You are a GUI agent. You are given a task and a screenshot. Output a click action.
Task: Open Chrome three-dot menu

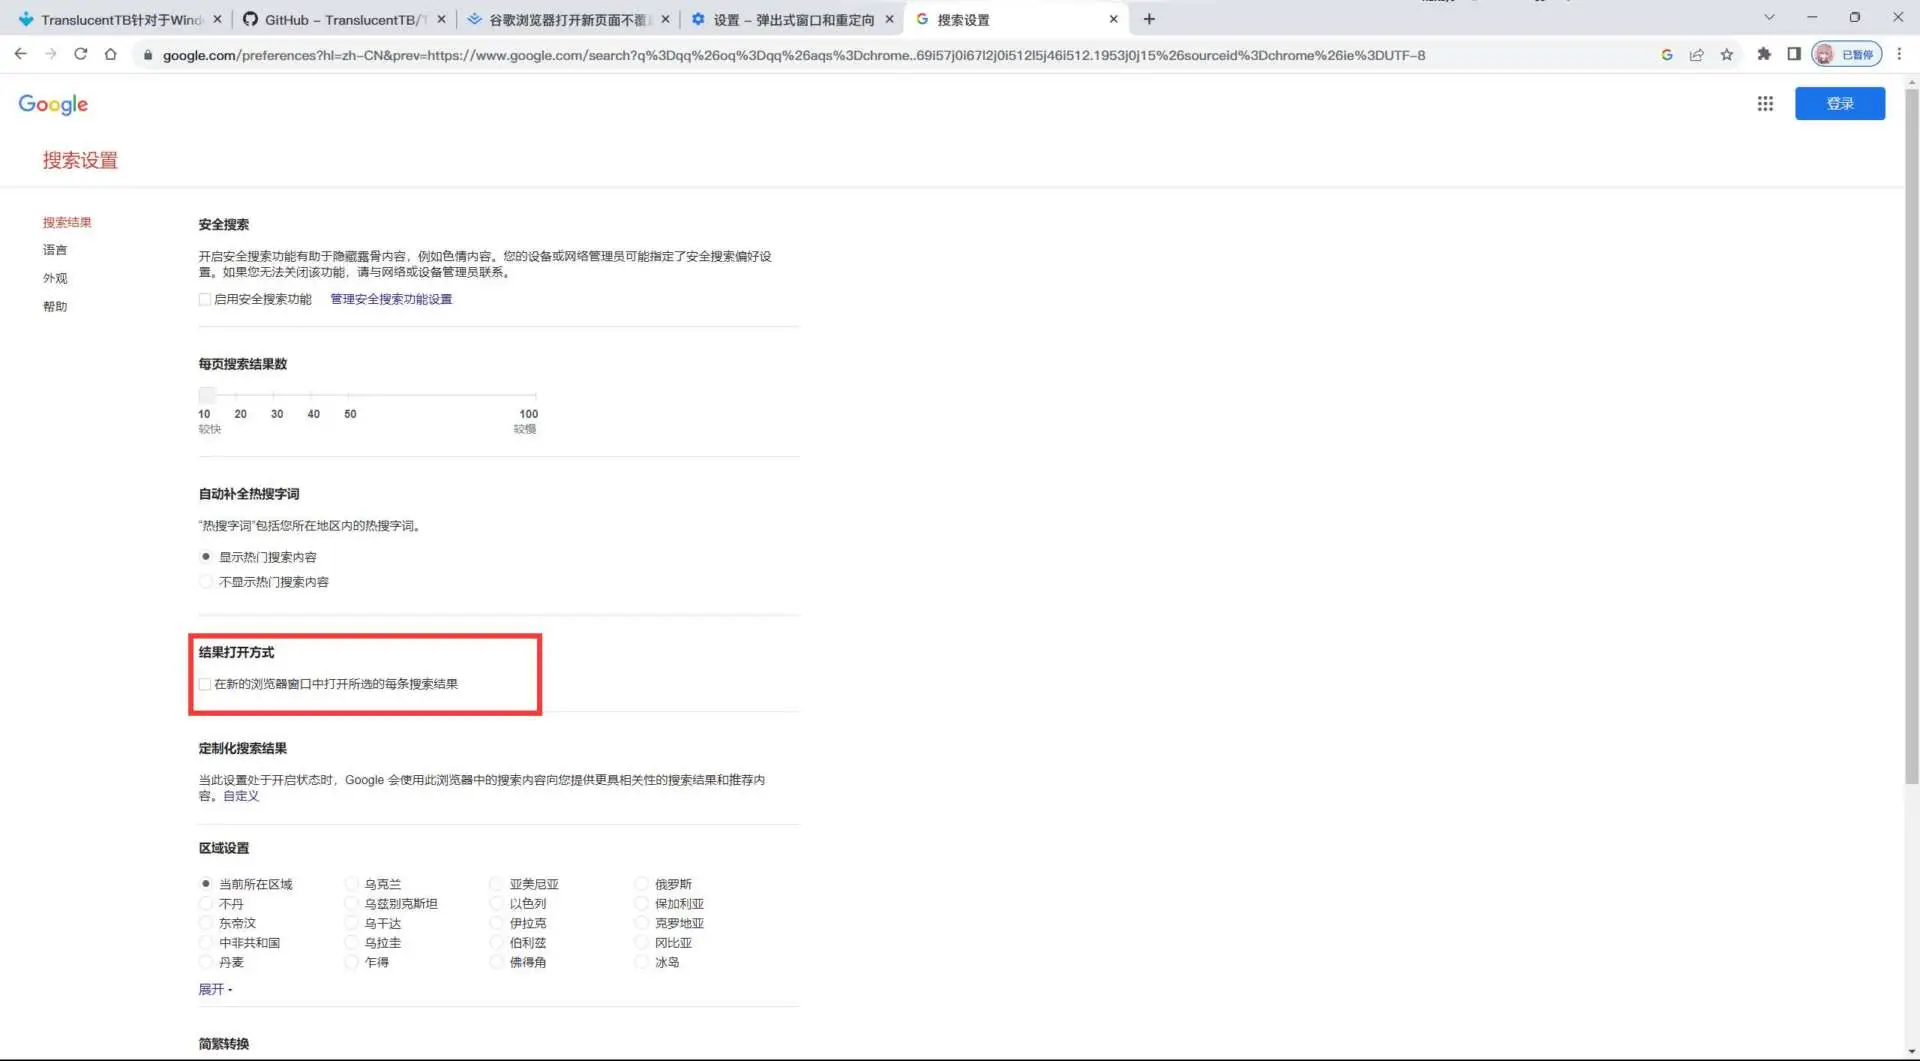1899,54
